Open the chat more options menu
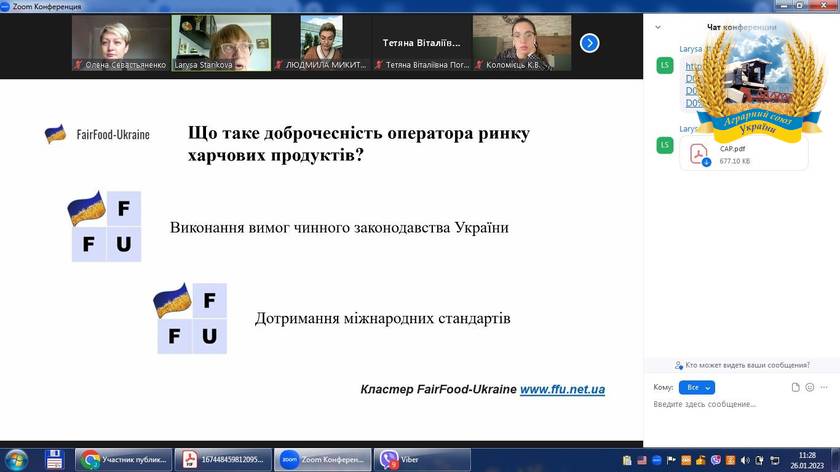The width and height of the screenshot is (840, 472). tap(824, 387)
